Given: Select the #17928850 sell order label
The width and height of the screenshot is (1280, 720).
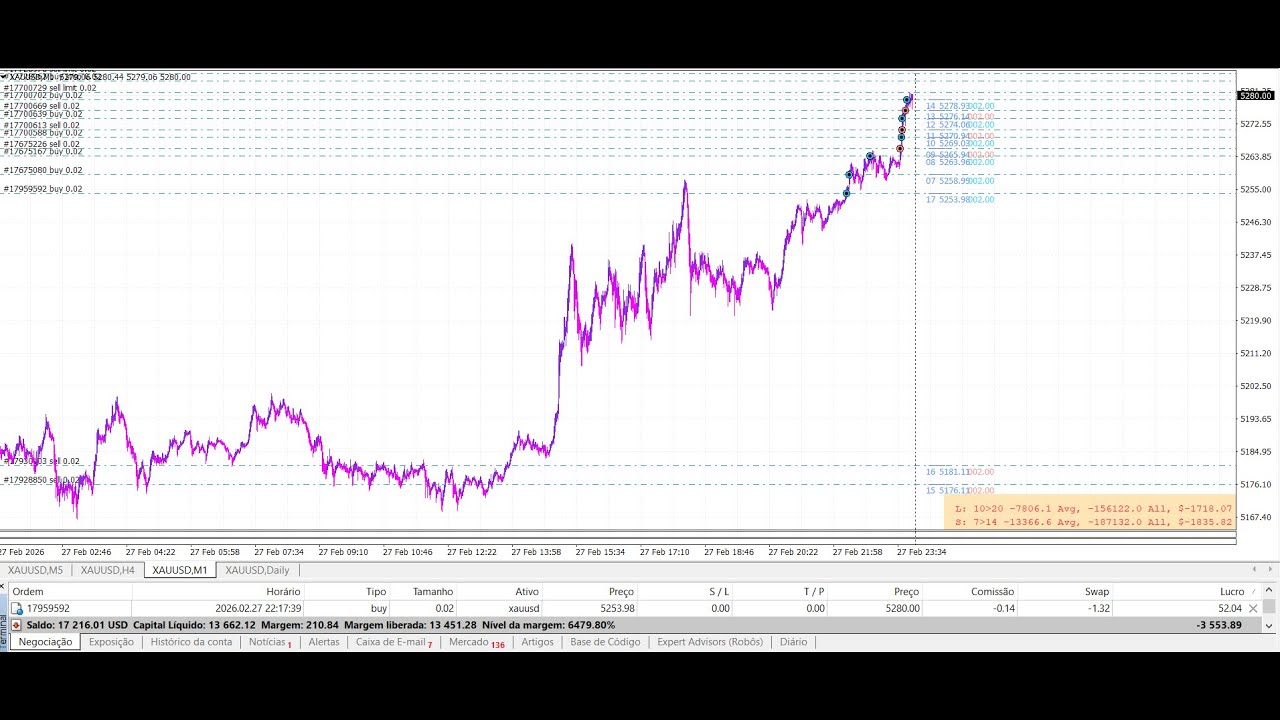Looking at the screenshot, I should (x=40, y=480).
